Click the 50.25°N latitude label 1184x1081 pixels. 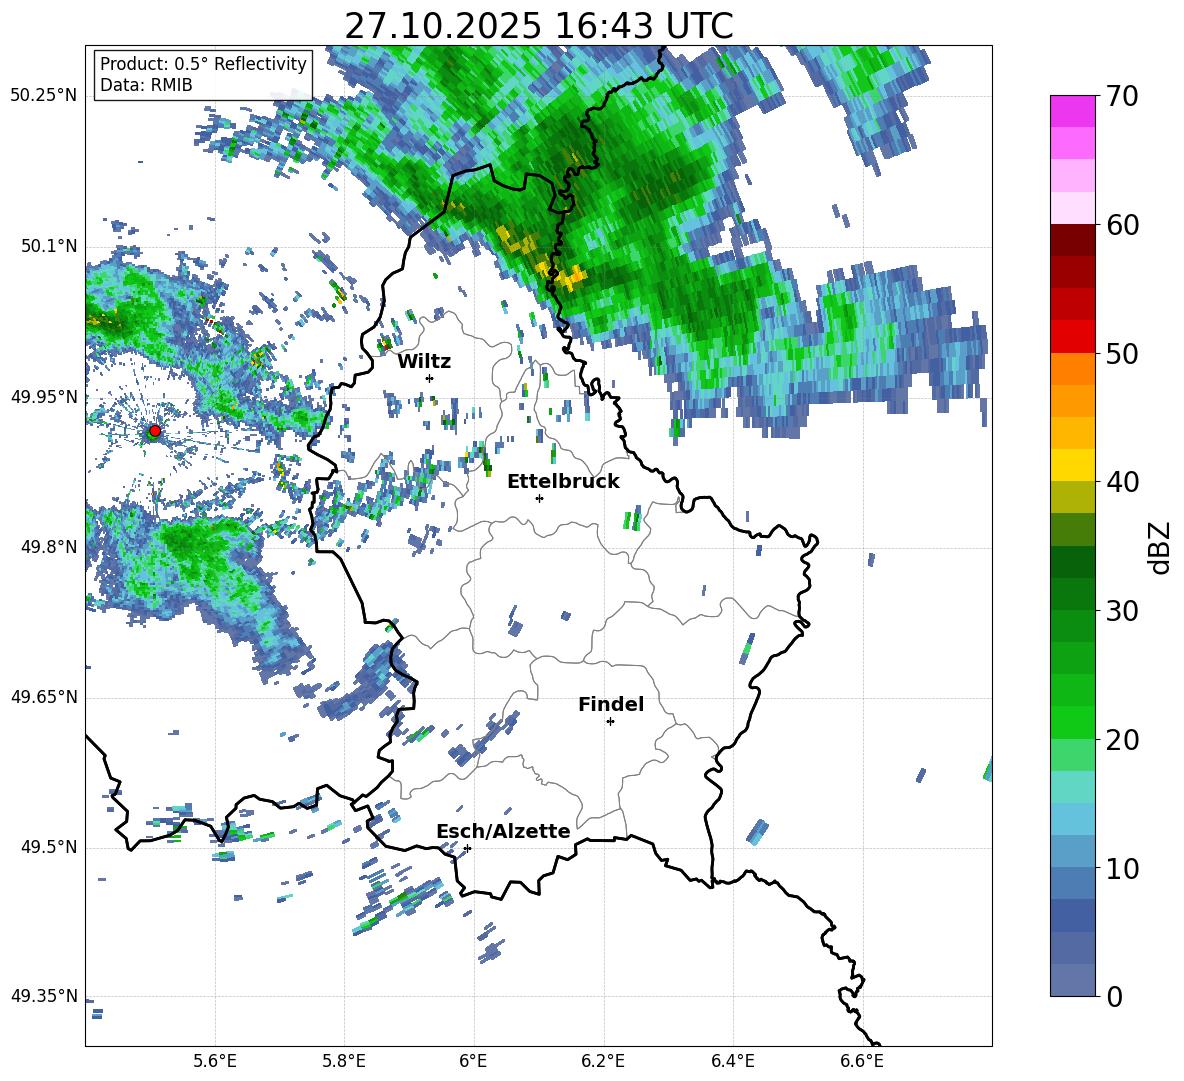pos(44,95)
